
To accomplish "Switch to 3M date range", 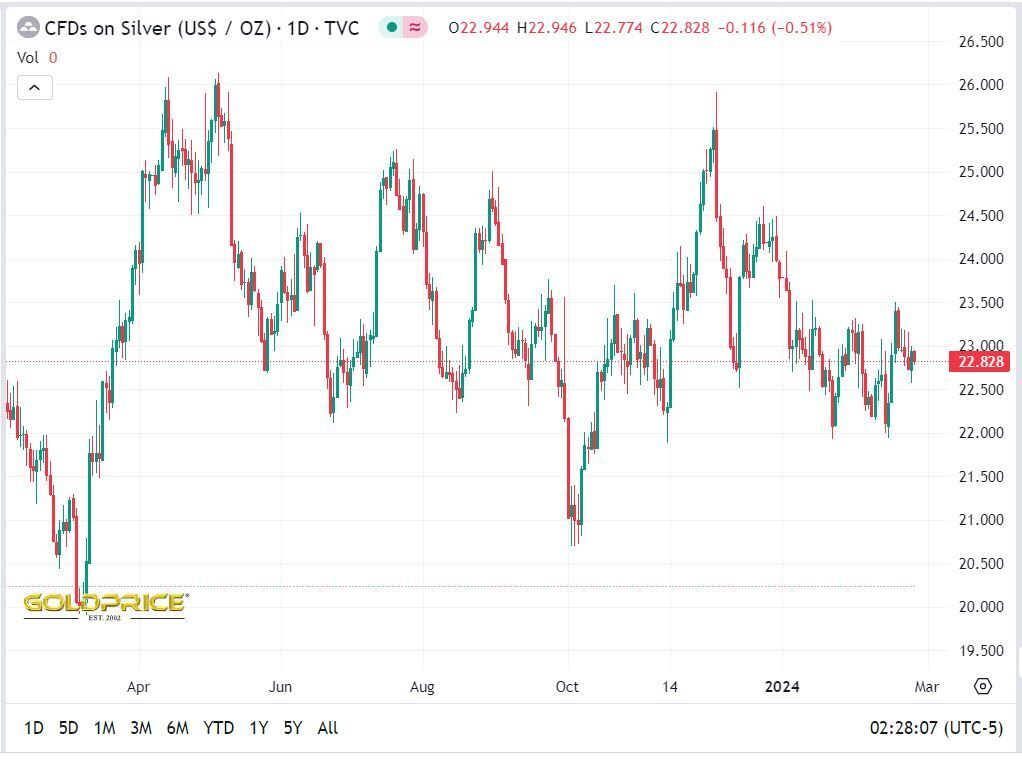I will (141, 728).
